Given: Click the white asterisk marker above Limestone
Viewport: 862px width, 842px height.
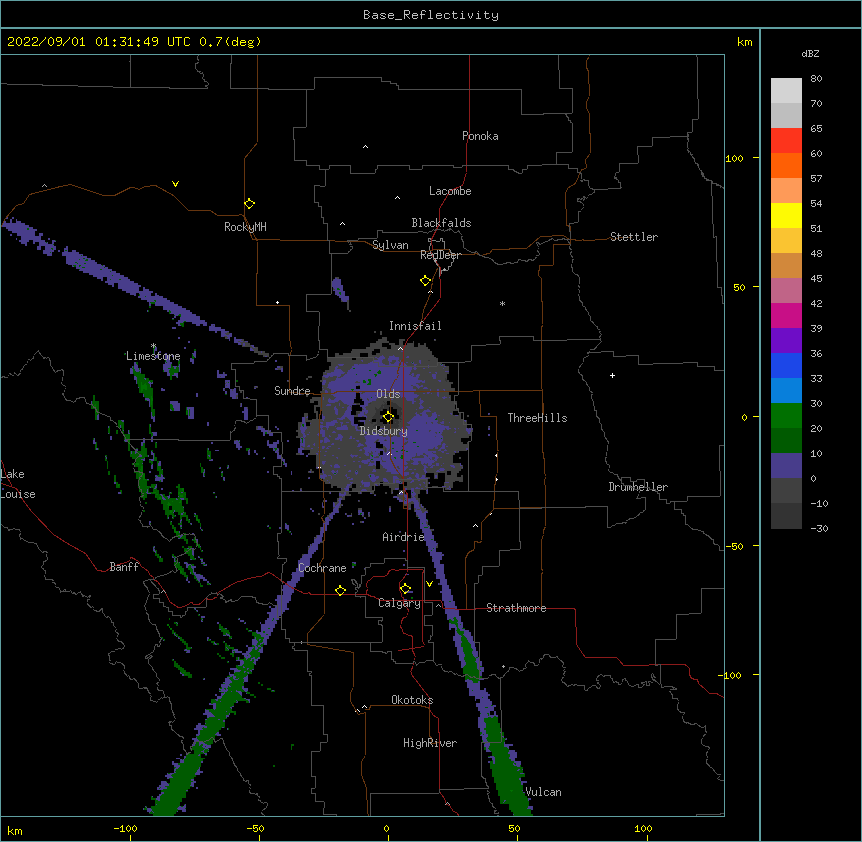Looking at the screenshot, I should pyautogui.click(x=153, y=346).
